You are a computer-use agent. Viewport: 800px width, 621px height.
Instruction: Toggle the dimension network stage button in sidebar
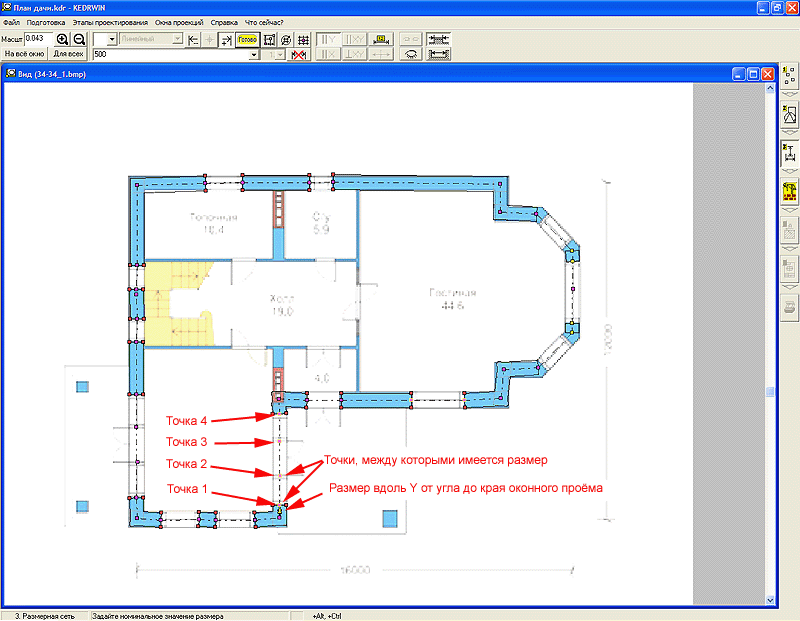pos(789,152)
